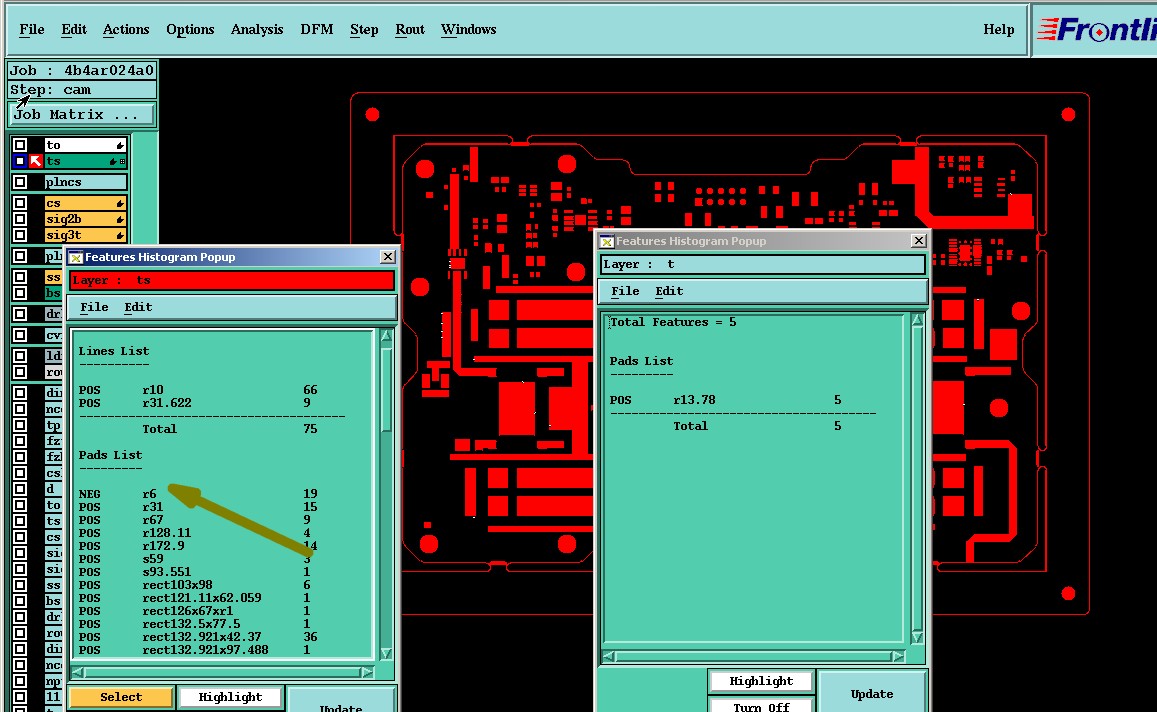Close the Layer t Features Histogram Popup
This screenshot has height=712, width=1157.
[x=919, y=241]
